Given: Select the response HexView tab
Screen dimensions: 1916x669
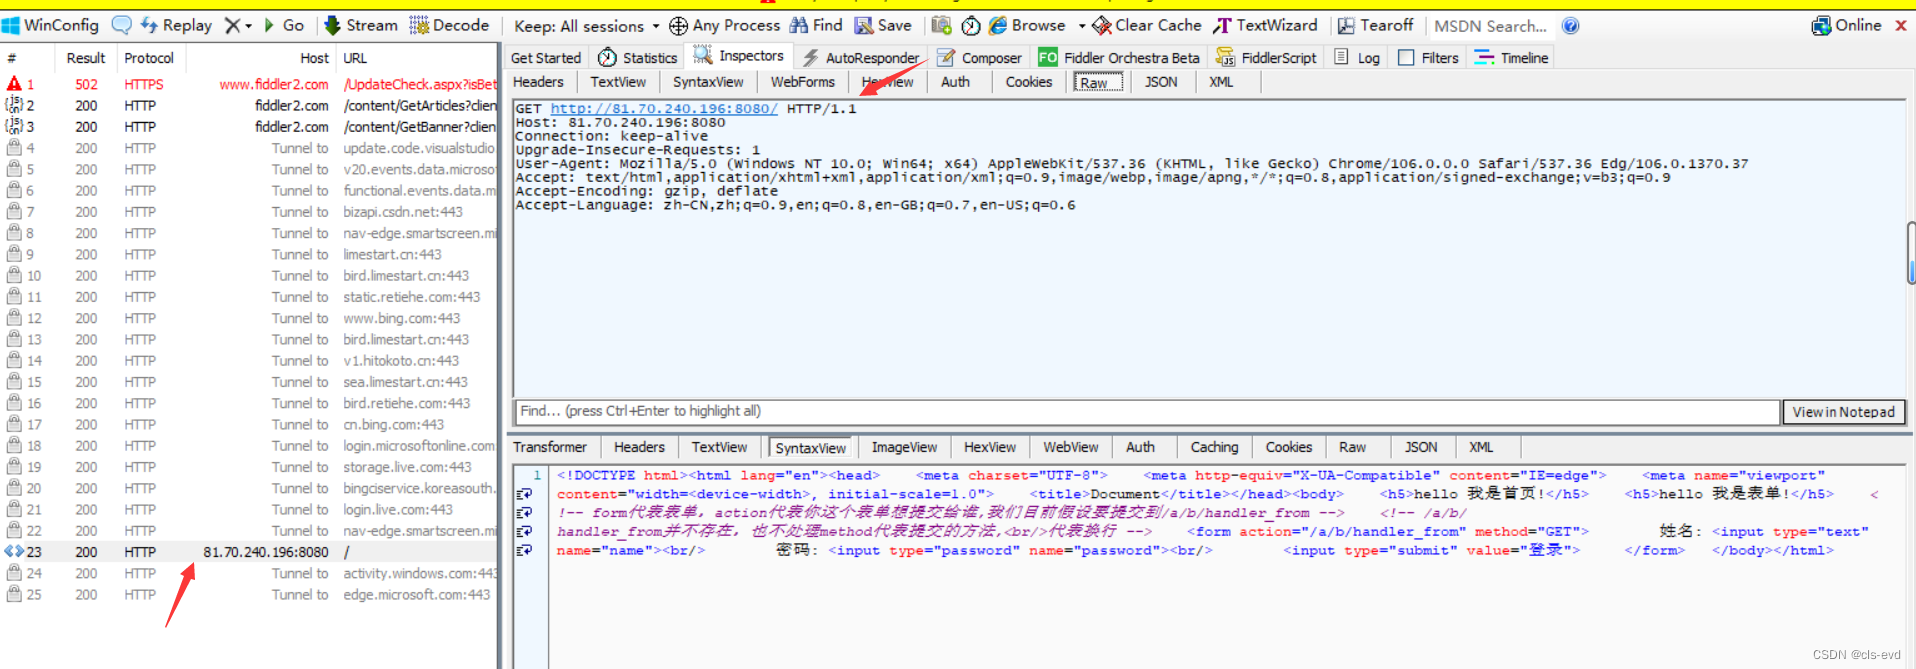Looking at the screenshot, I should pyautogui.click(x=990, y=447).
